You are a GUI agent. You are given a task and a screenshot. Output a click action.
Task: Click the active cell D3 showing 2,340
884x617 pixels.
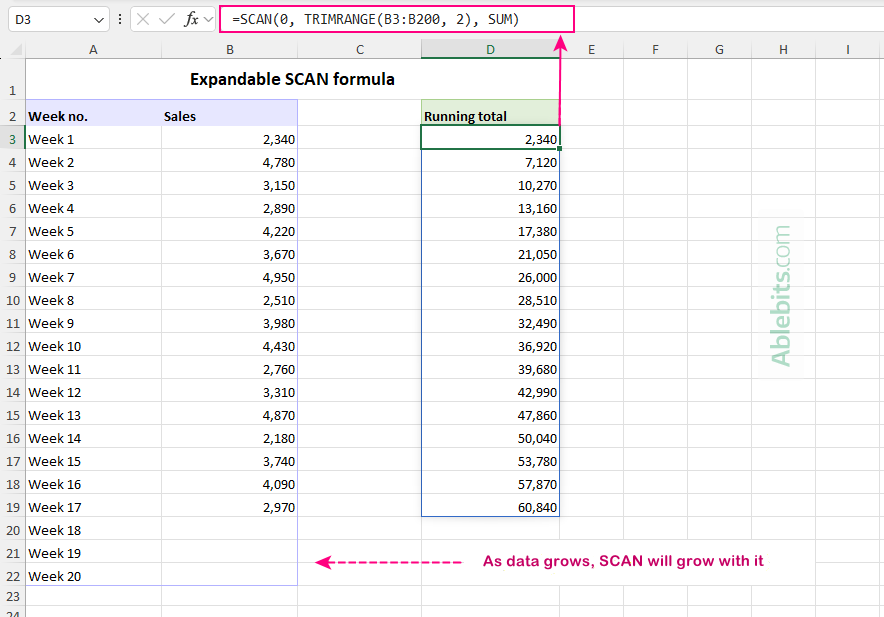[x=490, y=138]
